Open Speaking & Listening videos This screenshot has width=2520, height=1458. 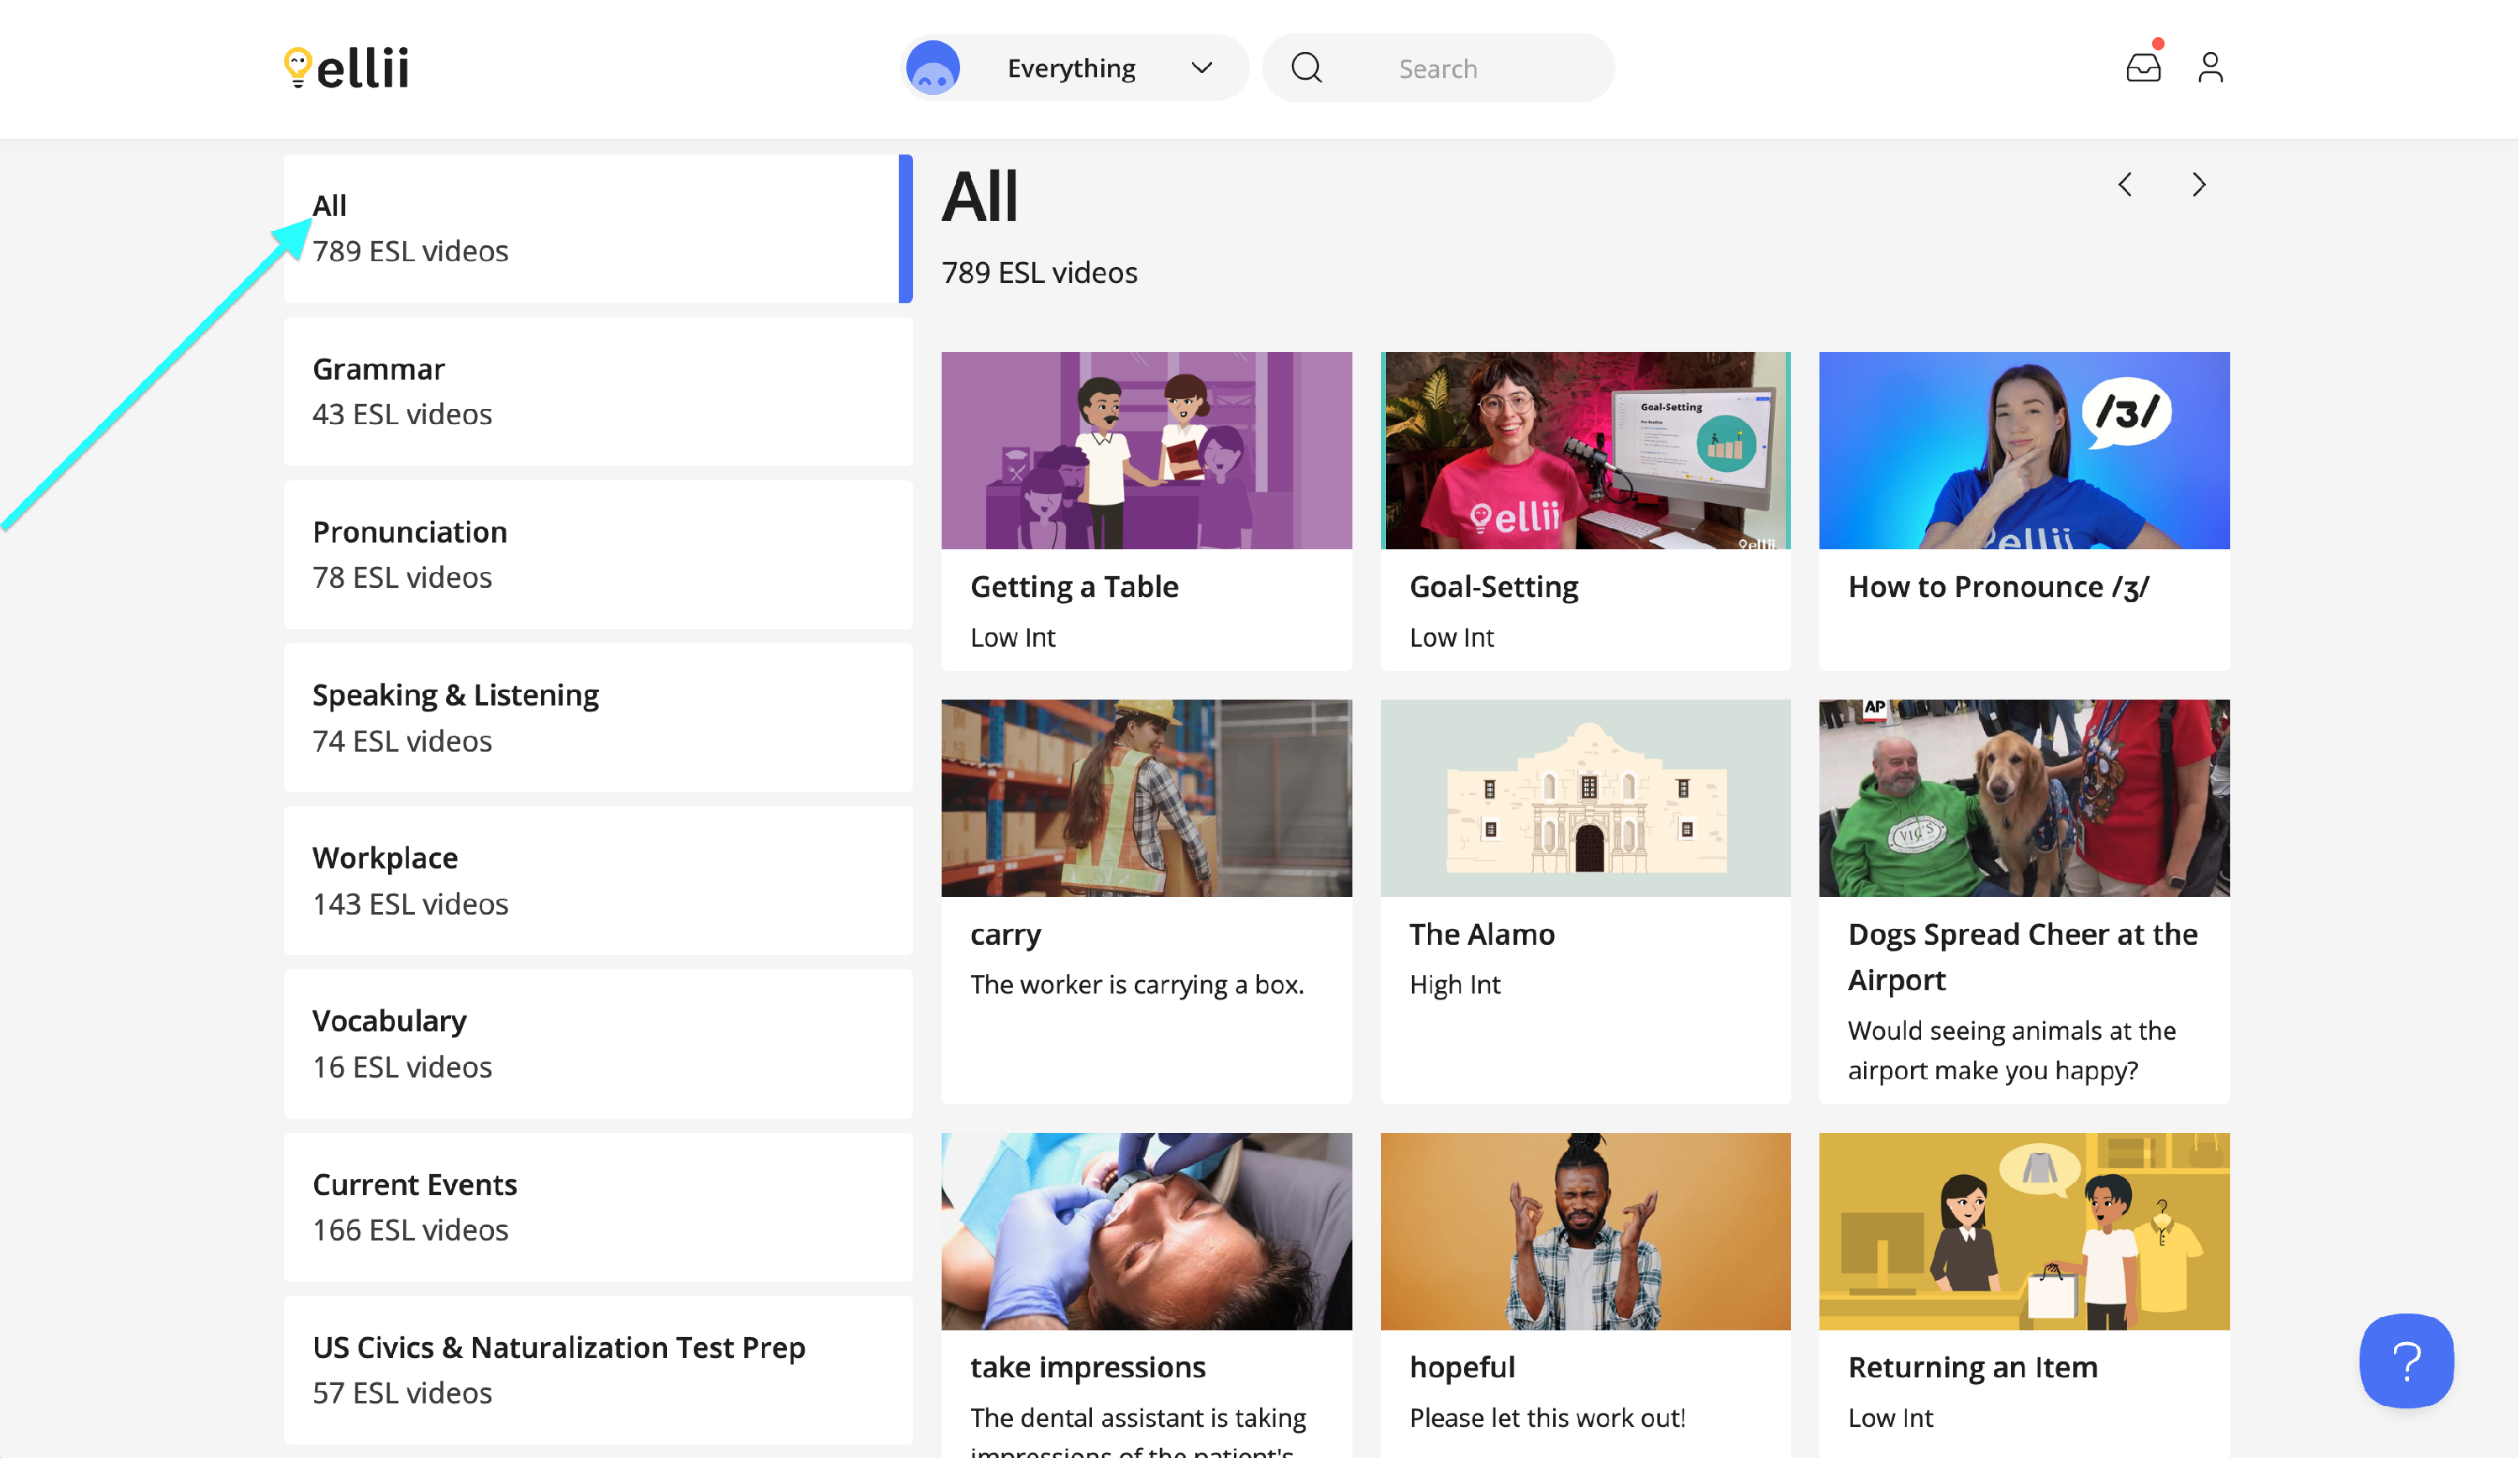click(x=597, y=717)
